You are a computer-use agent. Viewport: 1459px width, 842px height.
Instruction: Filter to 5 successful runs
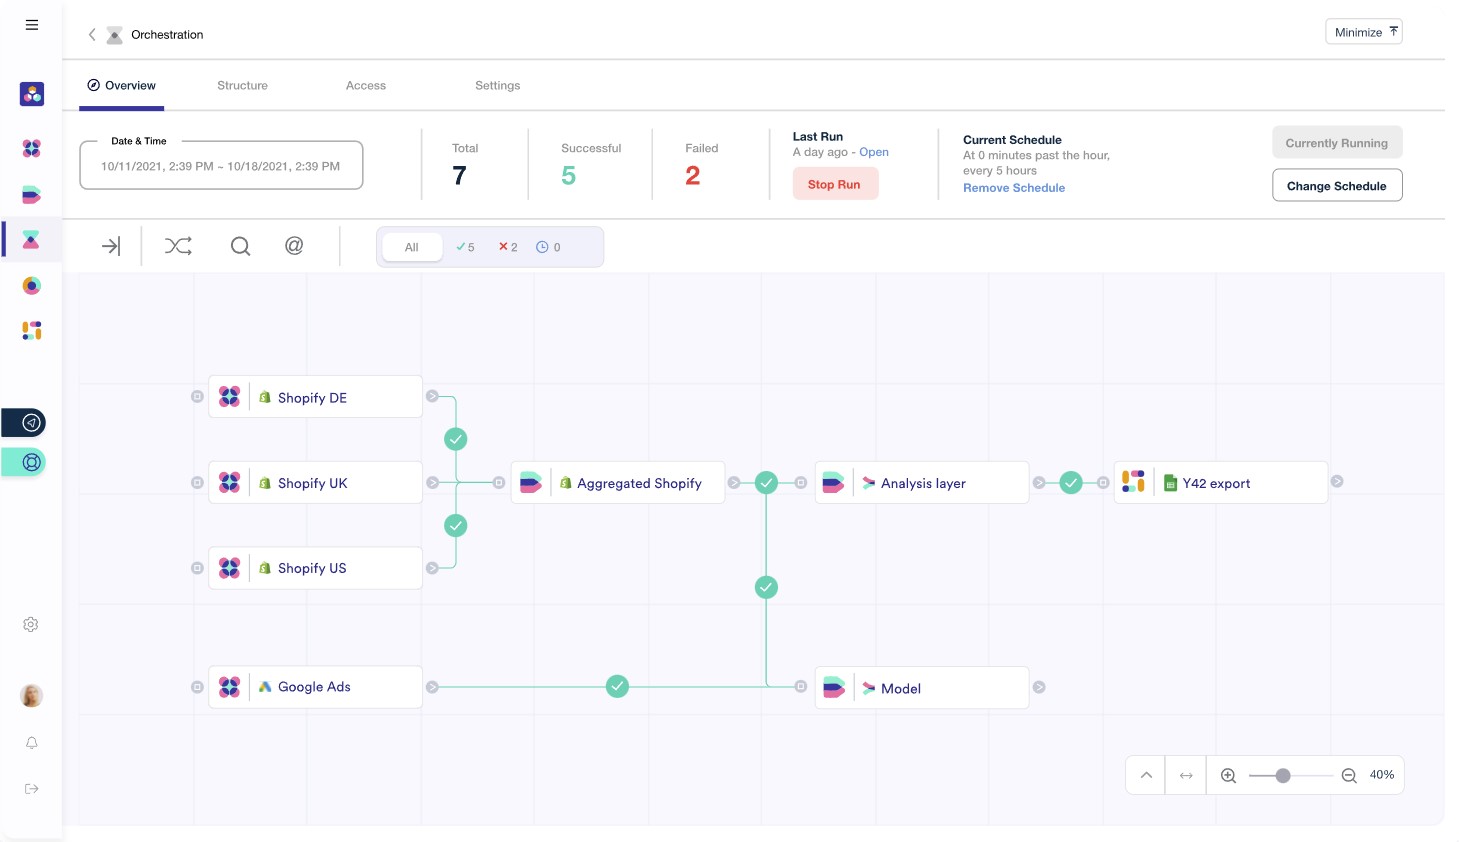click(x=465, y=248)
